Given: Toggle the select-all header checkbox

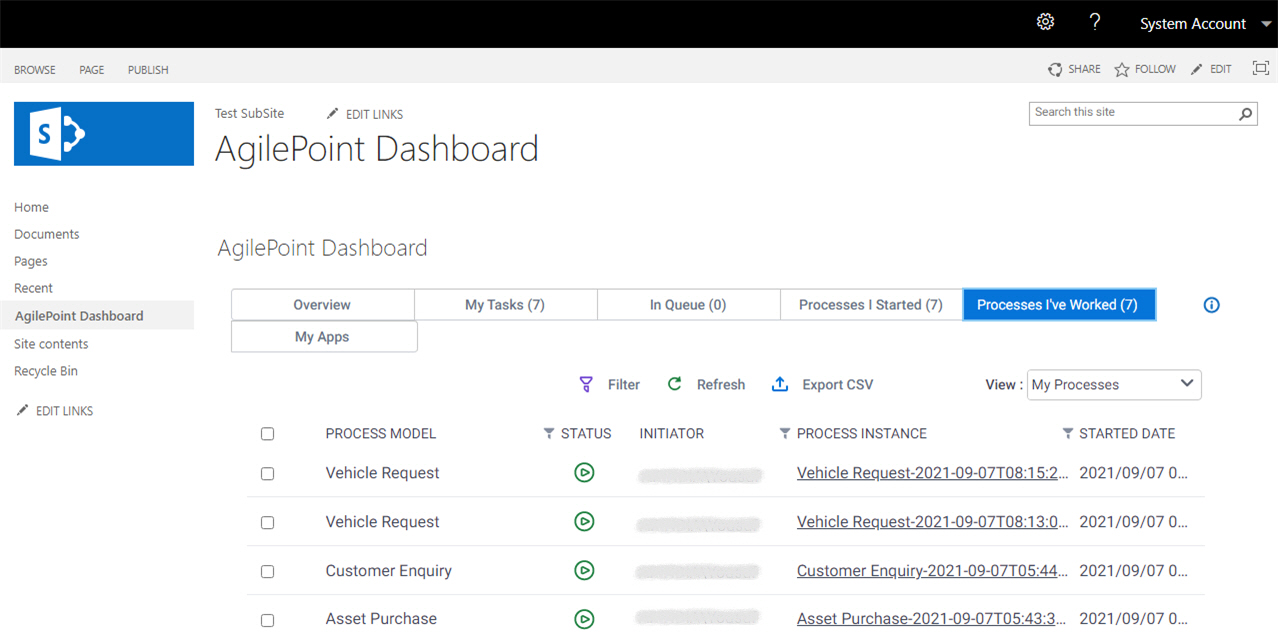Looking at the screenshot, I should (267, 434).
